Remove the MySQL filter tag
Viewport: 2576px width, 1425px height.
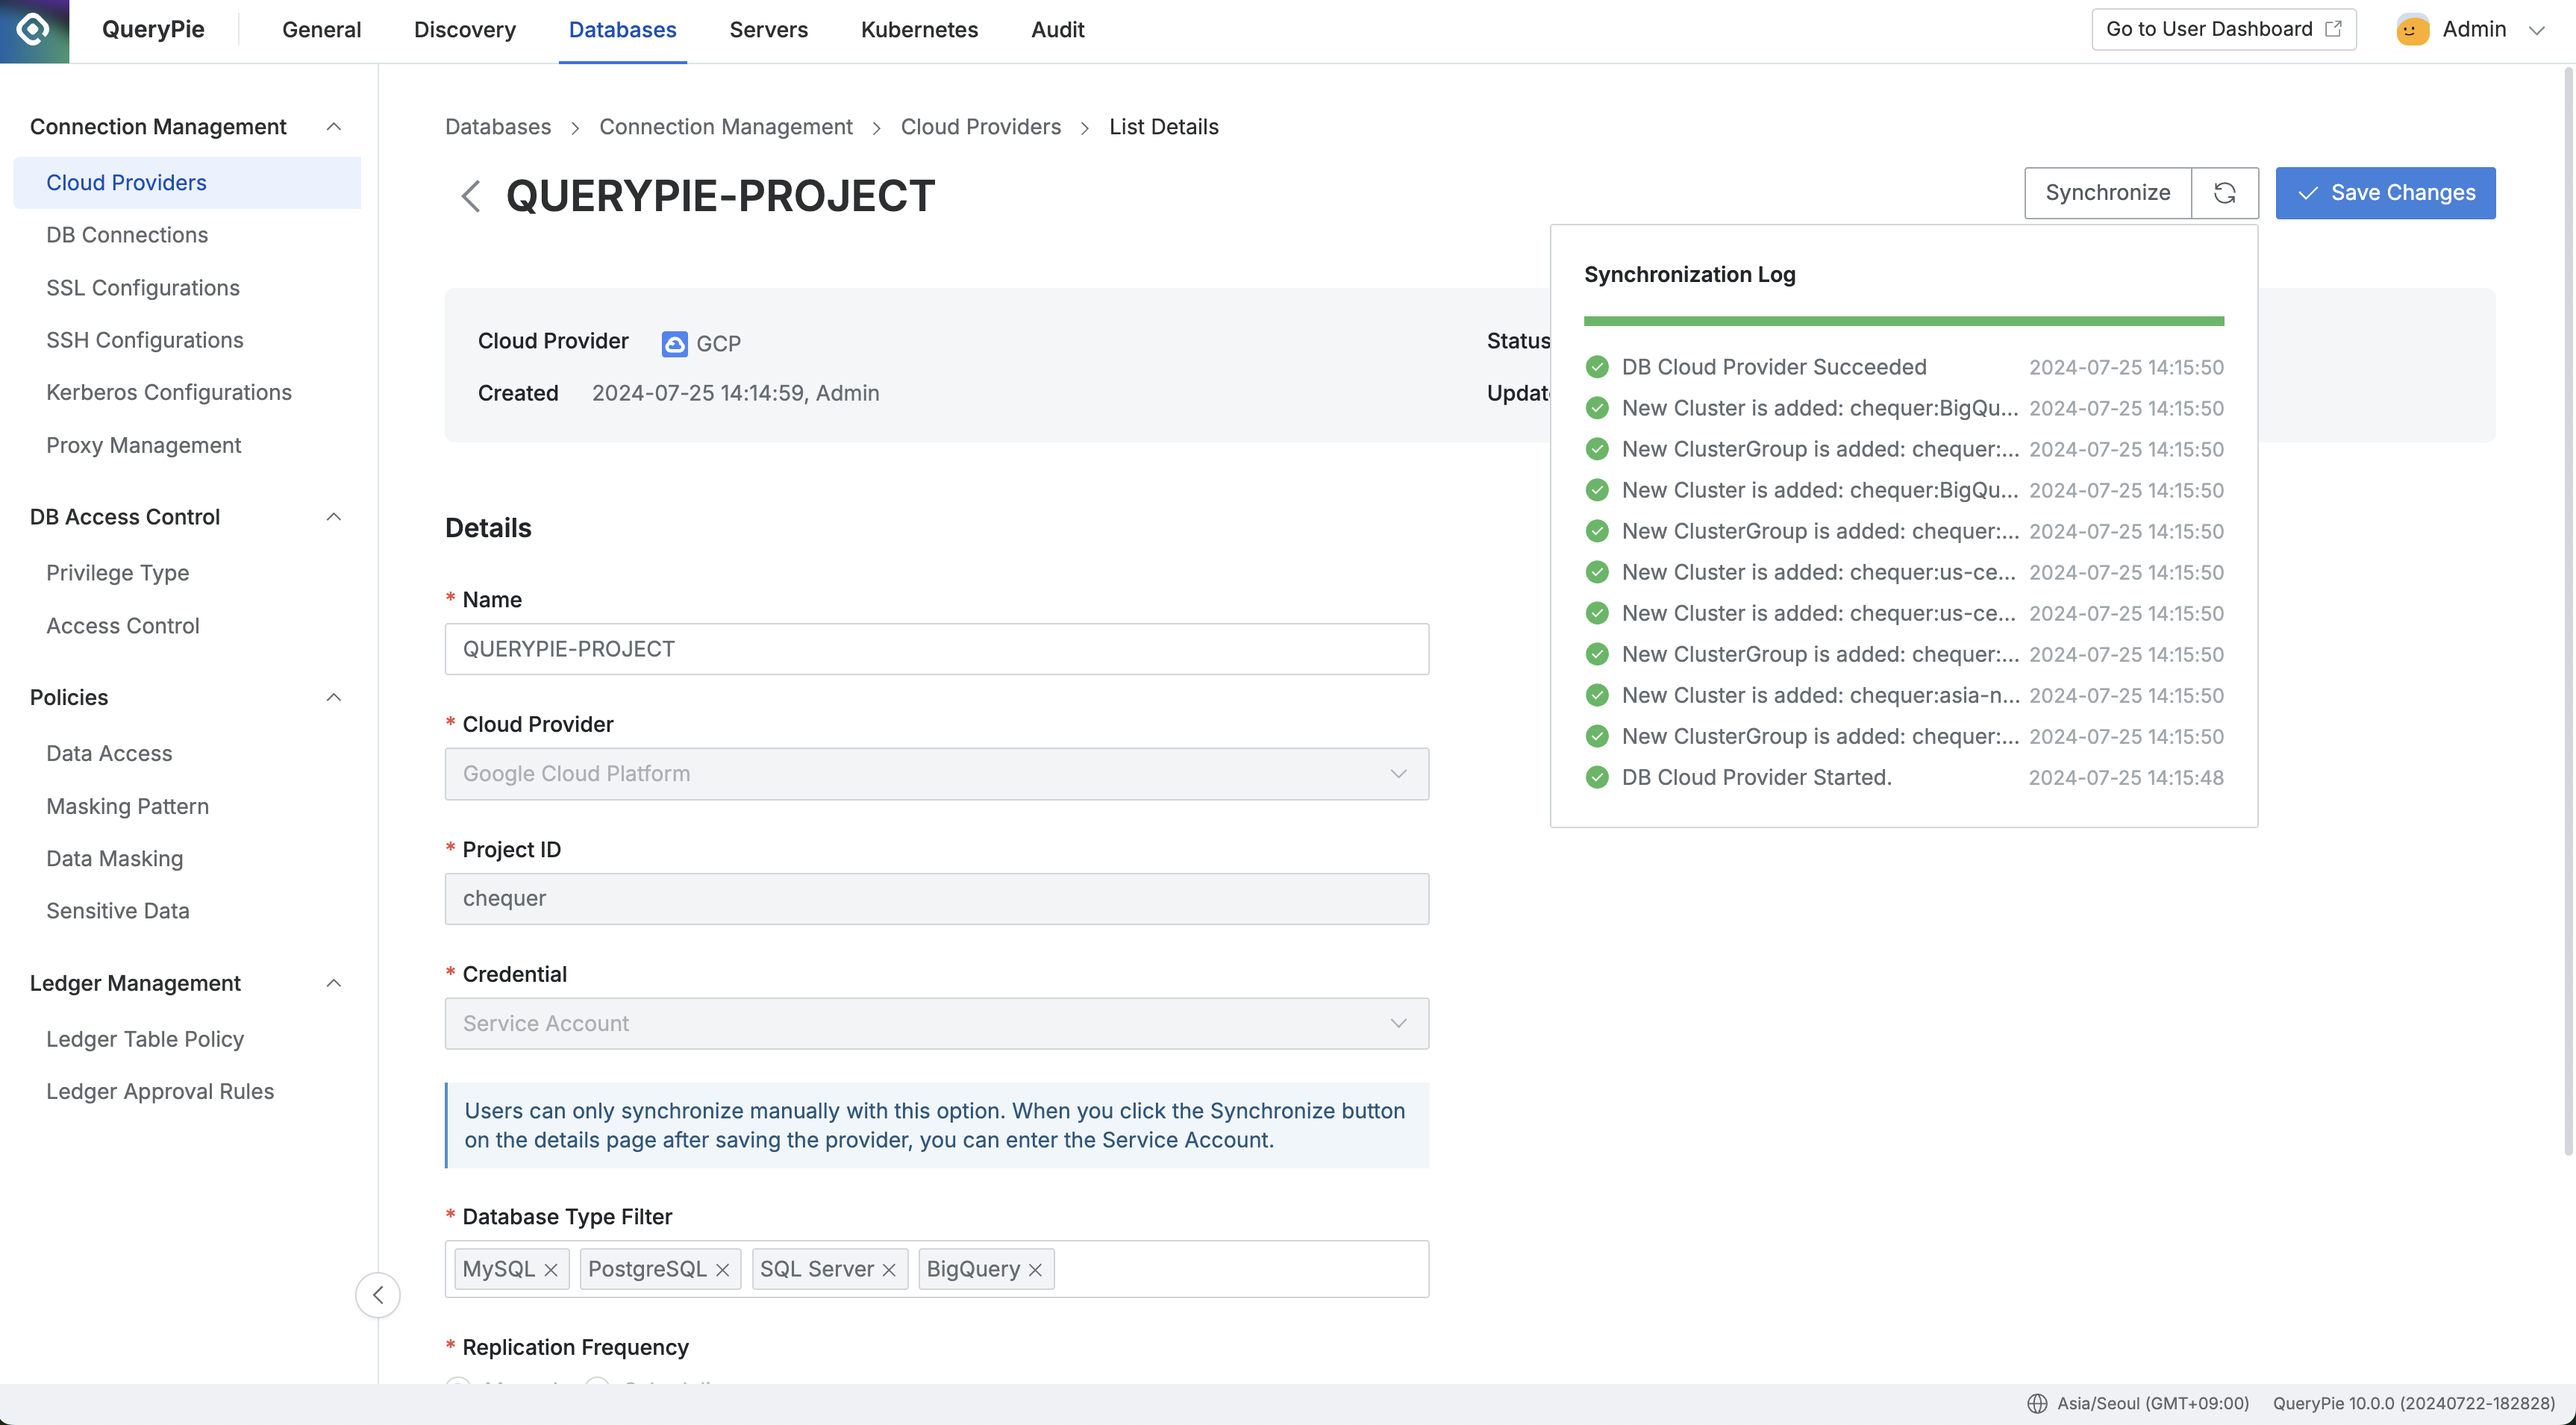click(x=551, y=1270)
